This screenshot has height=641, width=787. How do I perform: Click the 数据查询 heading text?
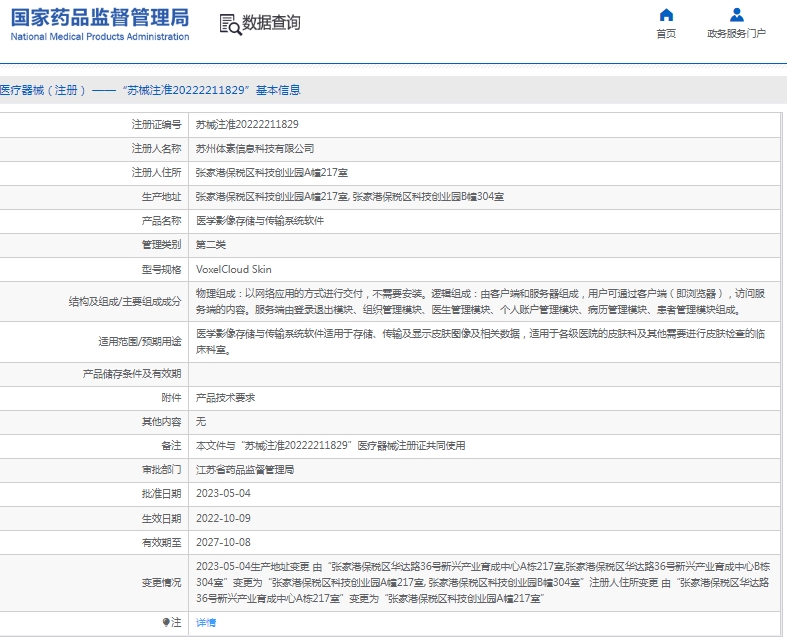271,23
